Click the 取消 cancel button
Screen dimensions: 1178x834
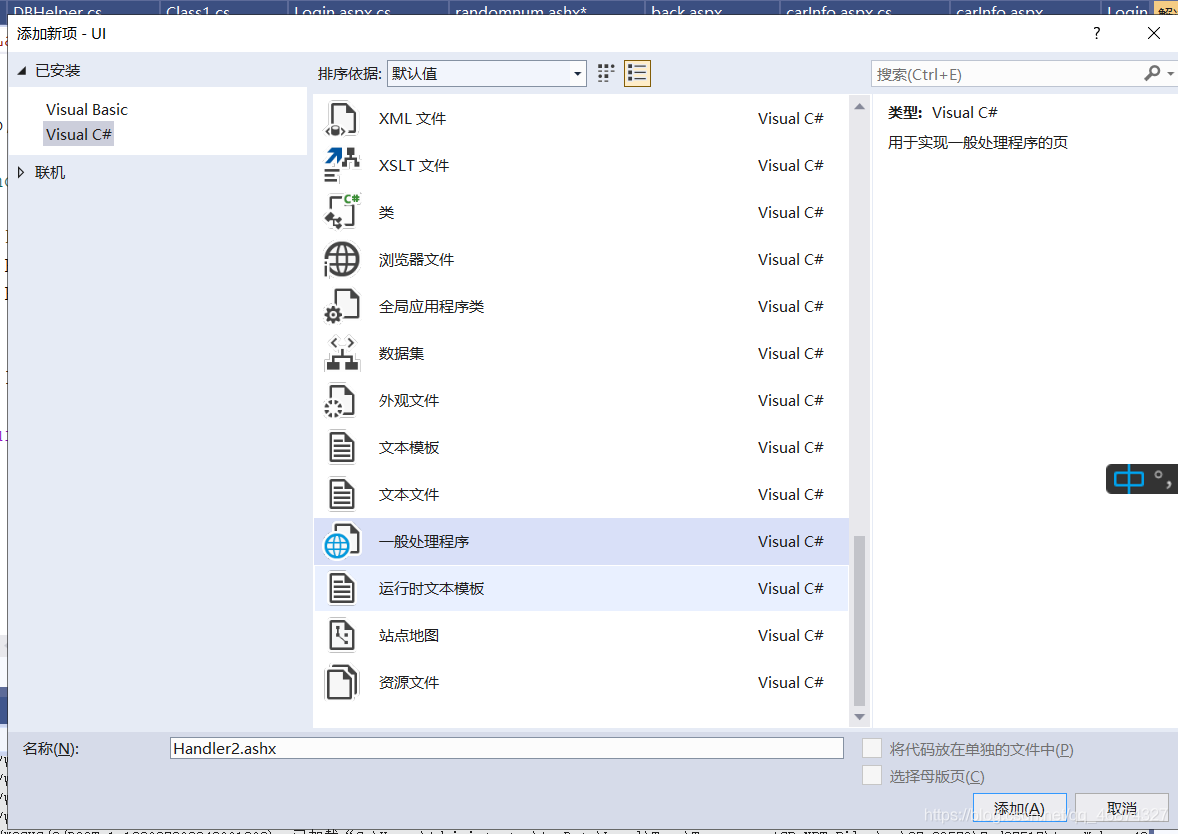click(x=1122, y=808)
